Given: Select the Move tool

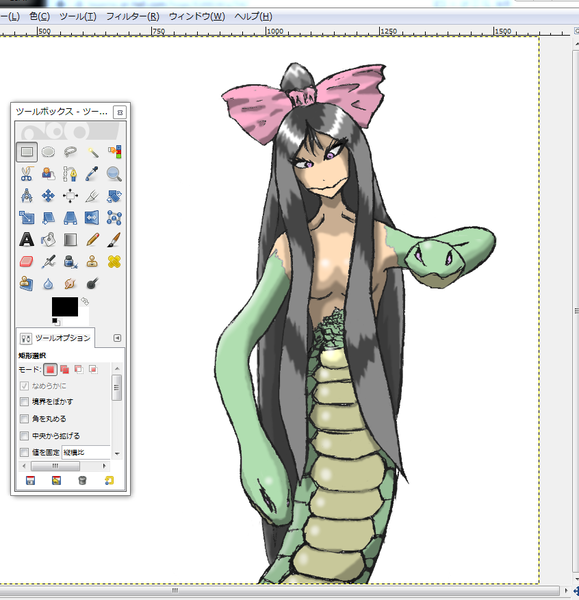Looking at the screenshot, I should click(x=48, y=196).
